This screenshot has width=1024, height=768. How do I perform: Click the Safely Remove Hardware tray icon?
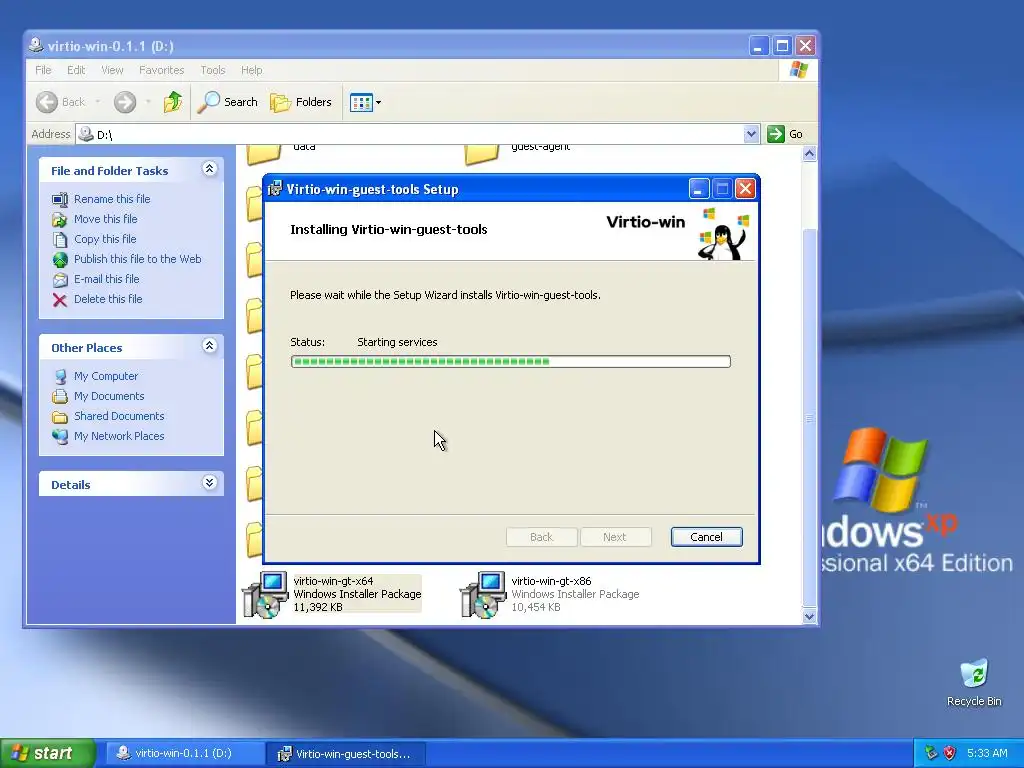click(x=931, y=753)
